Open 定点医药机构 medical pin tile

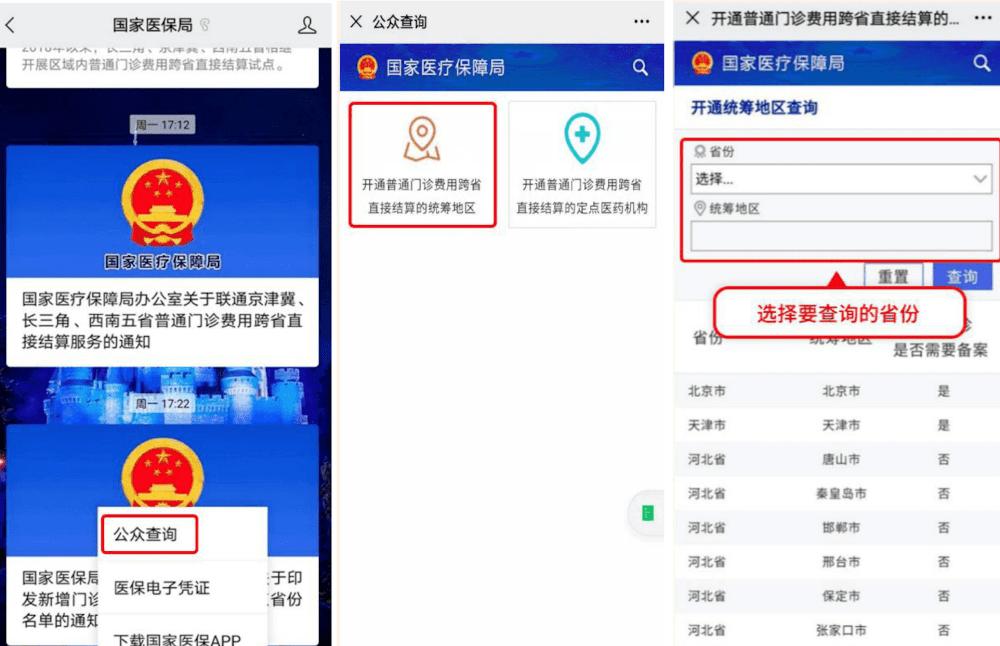[x=582, y=165]
